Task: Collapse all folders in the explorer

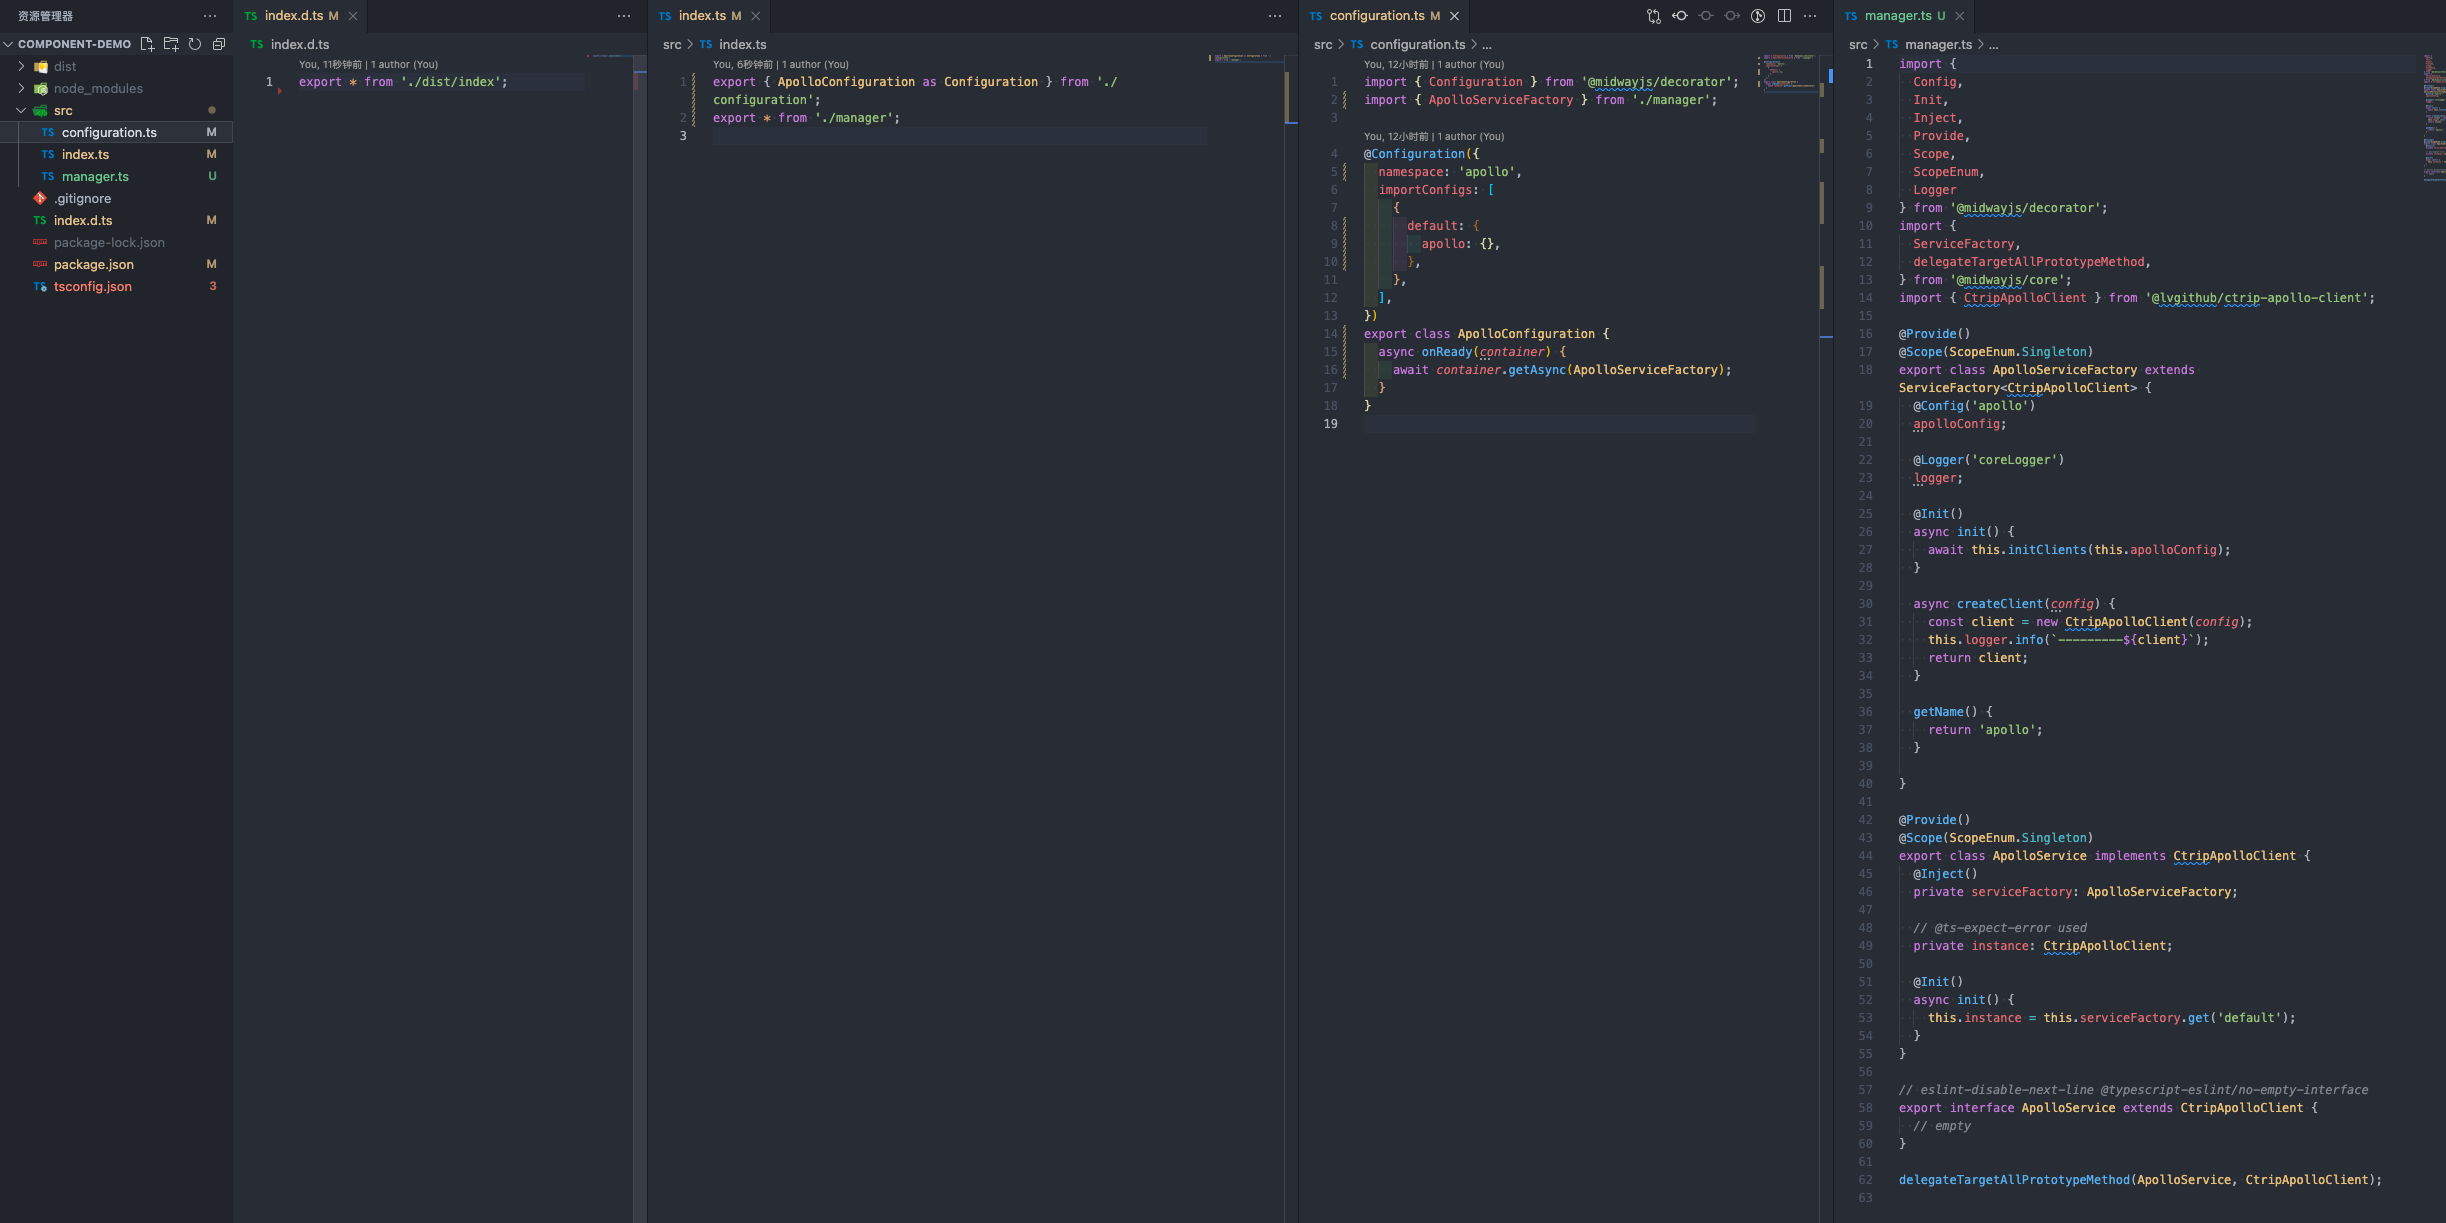Action: [219, 44]
